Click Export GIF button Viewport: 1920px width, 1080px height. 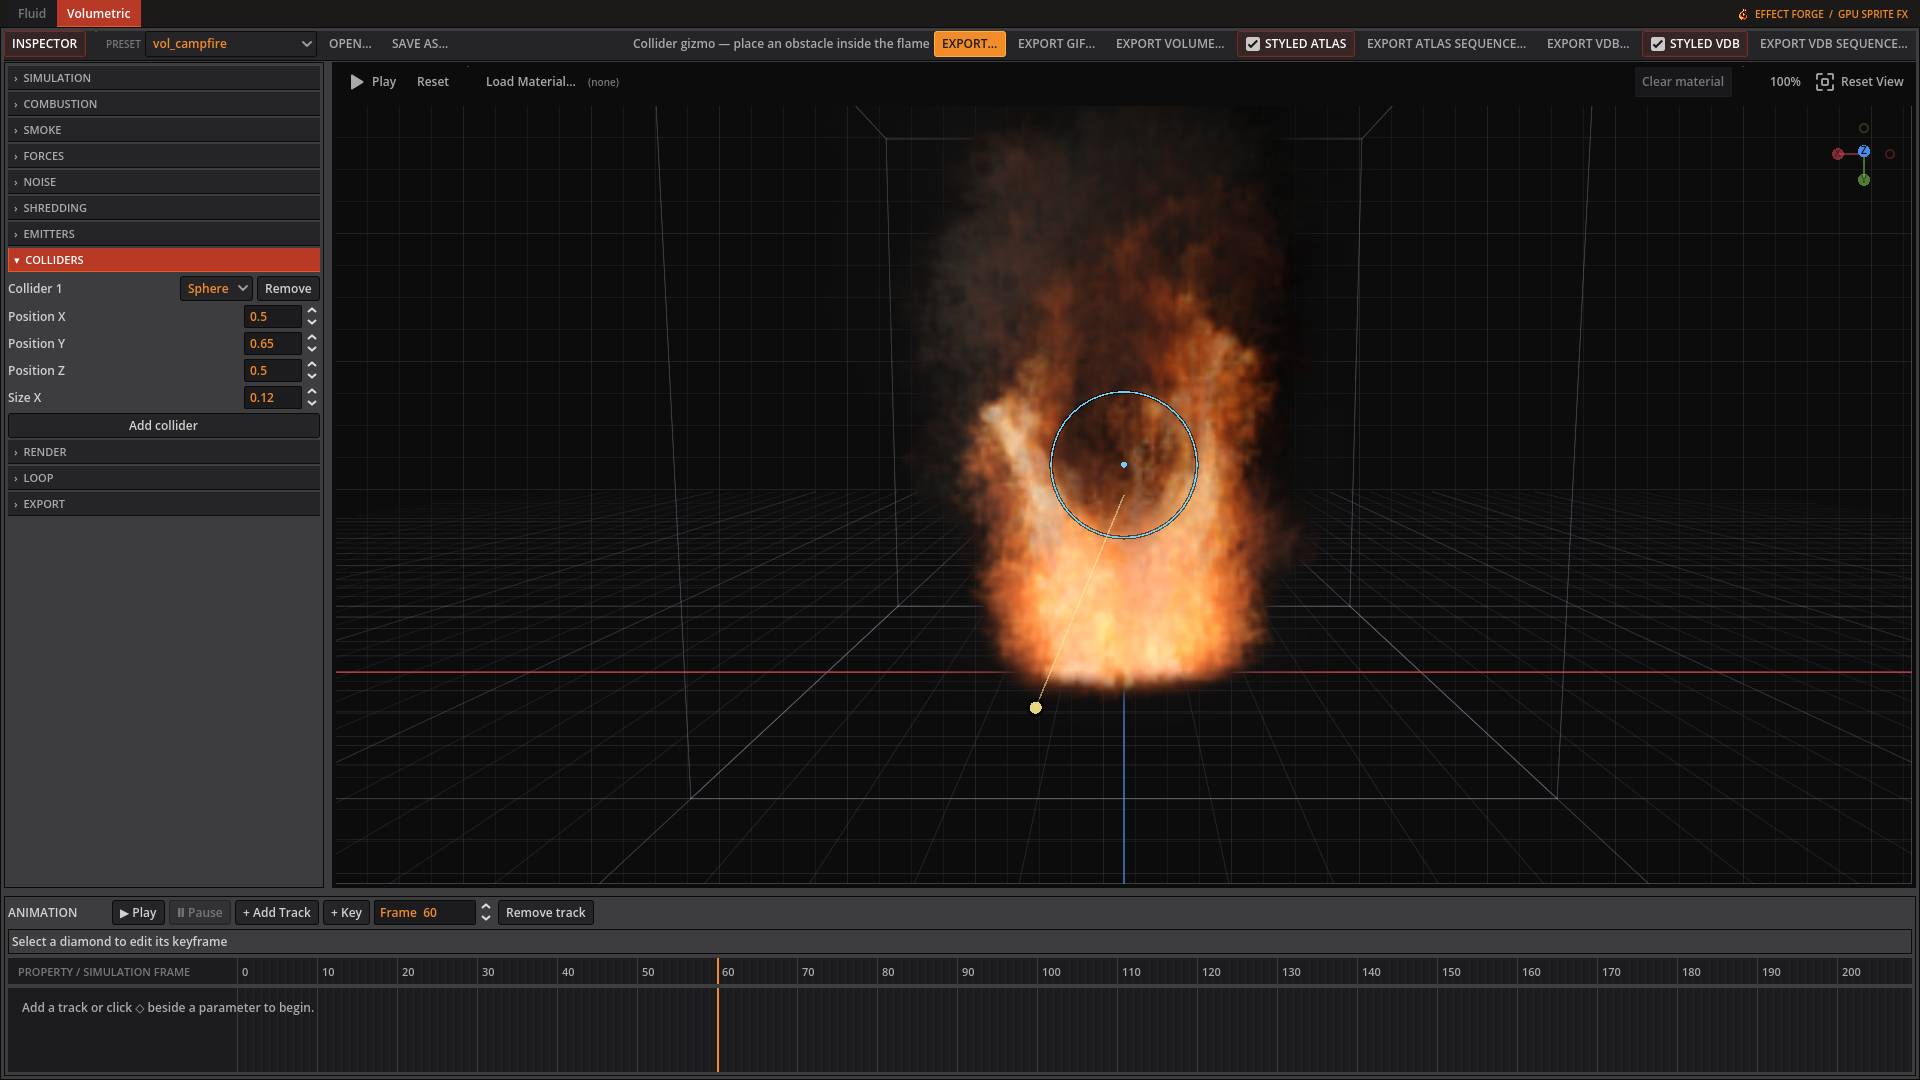click(x=1056, y=44)
